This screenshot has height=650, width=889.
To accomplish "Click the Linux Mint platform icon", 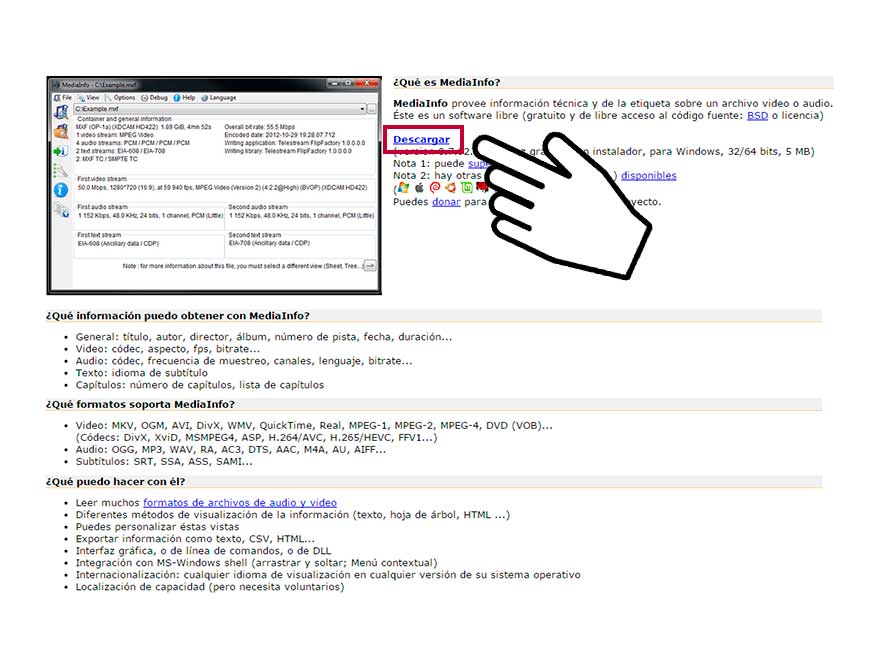I will pos(467,187).
